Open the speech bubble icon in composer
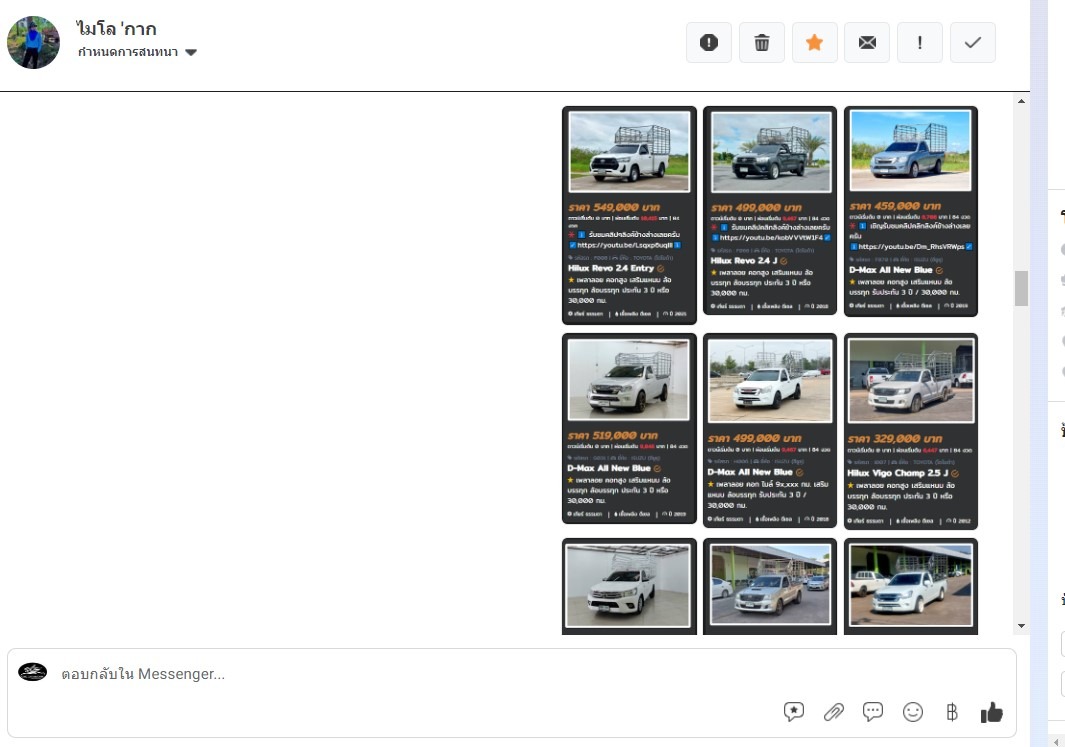Screen dimensions: 1065x747 [x=873, y=712]
